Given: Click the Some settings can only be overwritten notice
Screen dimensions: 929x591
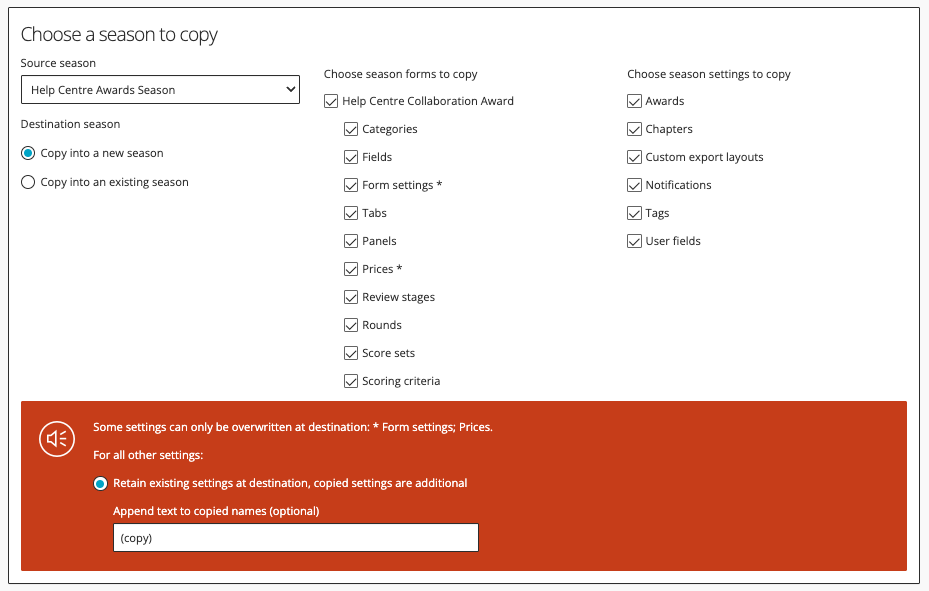Looking at the screenshot, I should 293,427.
